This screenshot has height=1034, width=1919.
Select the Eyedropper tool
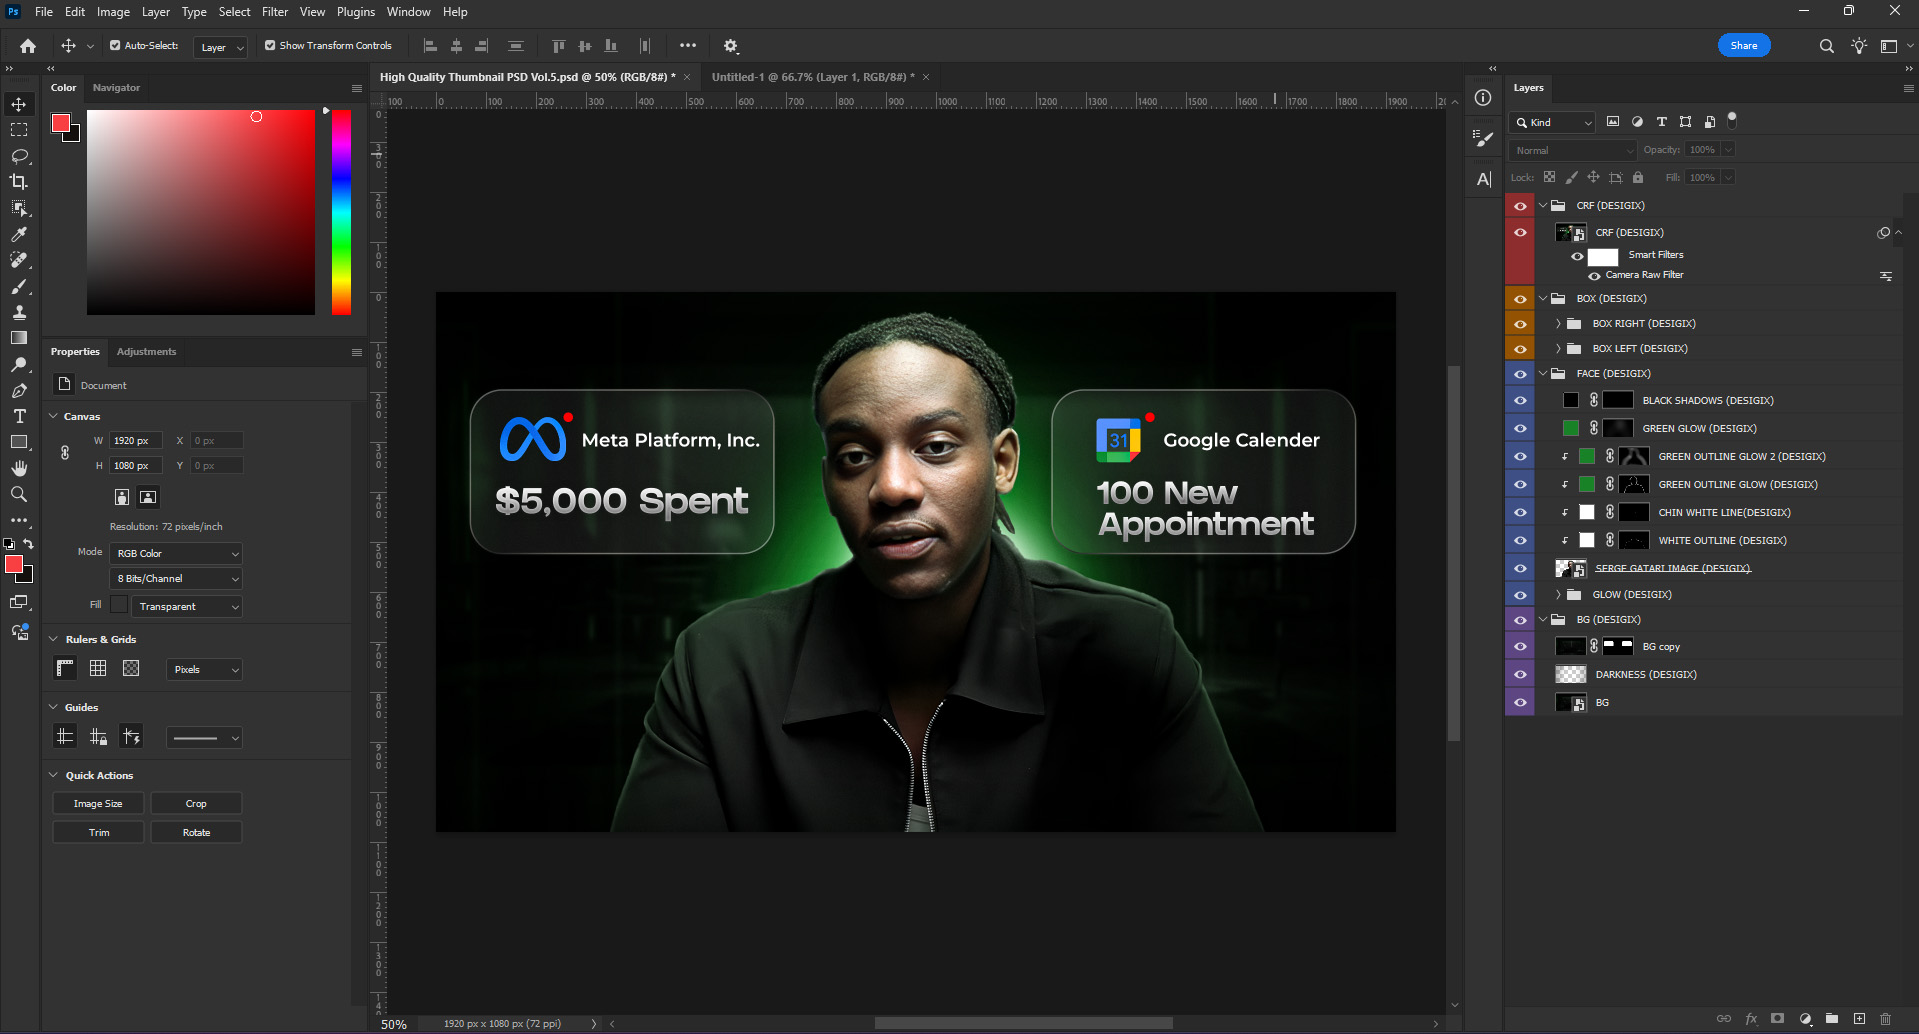(x=19, y=234)
